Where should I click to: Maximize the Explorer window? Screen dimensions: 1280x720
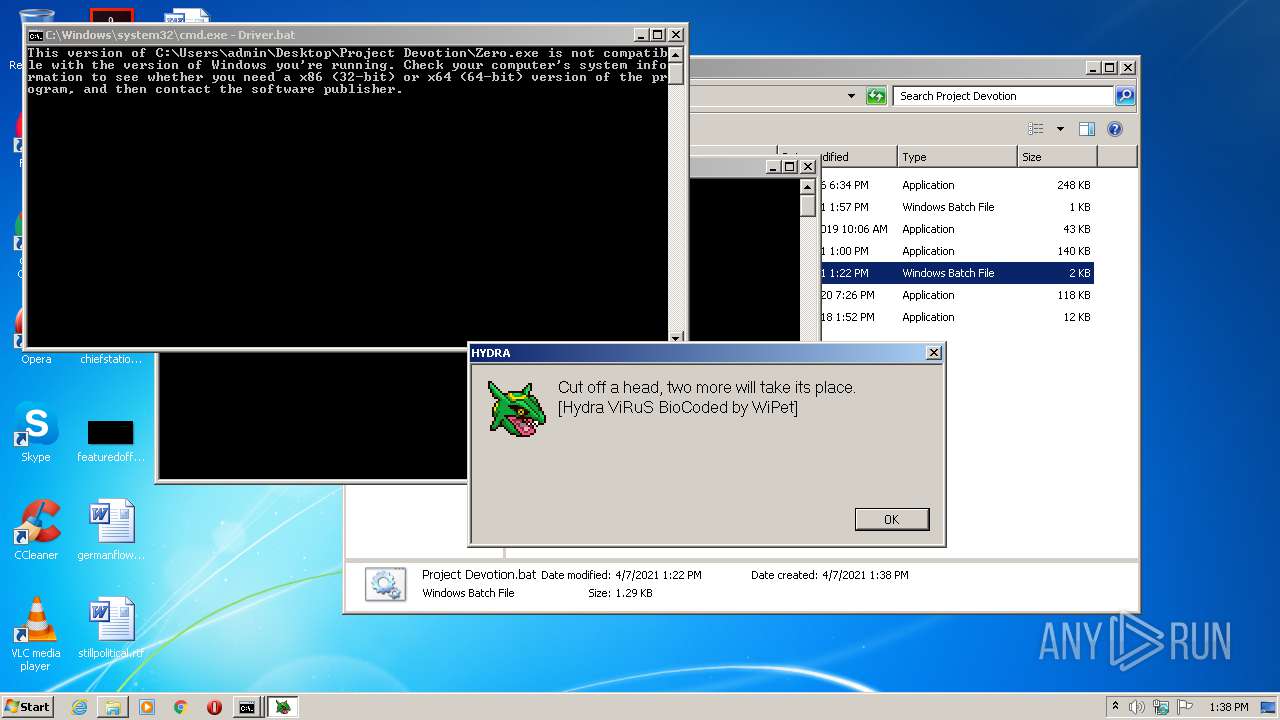tap(1111, 68)
